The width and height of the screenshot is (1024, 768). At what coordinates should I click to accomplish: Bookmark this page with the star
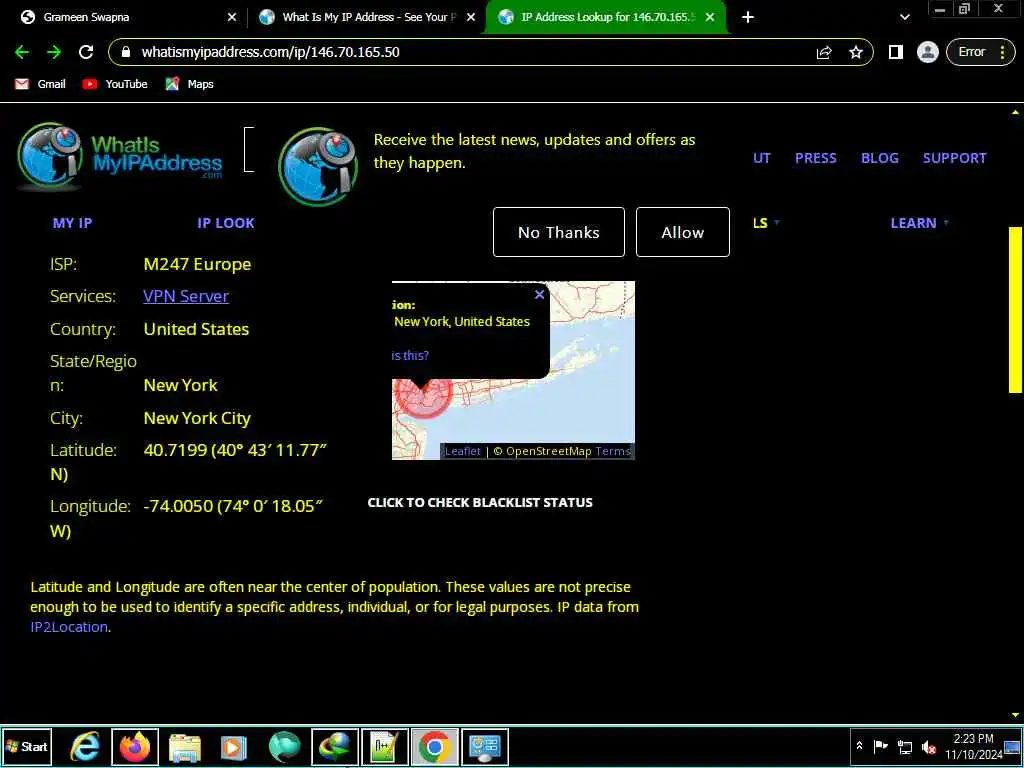click(856, 52)
